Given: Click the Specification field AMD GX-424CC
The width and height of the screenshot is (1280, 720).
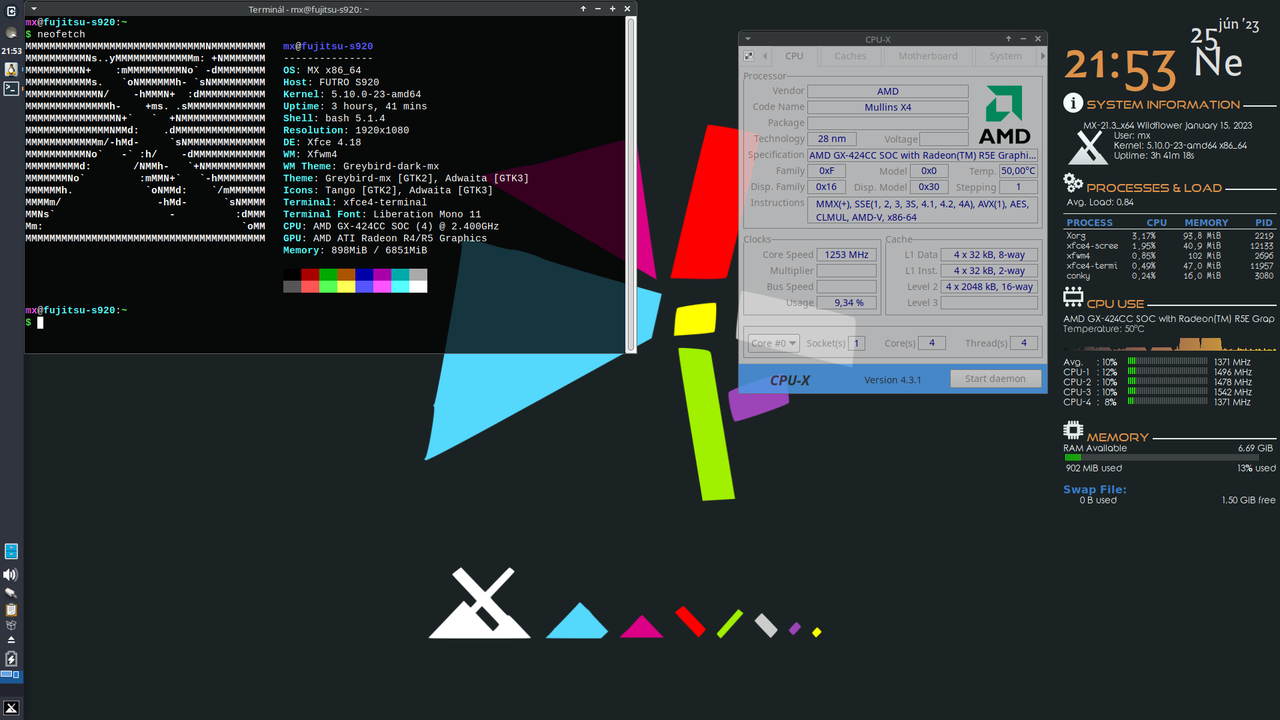Looking at the screenshot, I should click(x=923, y=155).
